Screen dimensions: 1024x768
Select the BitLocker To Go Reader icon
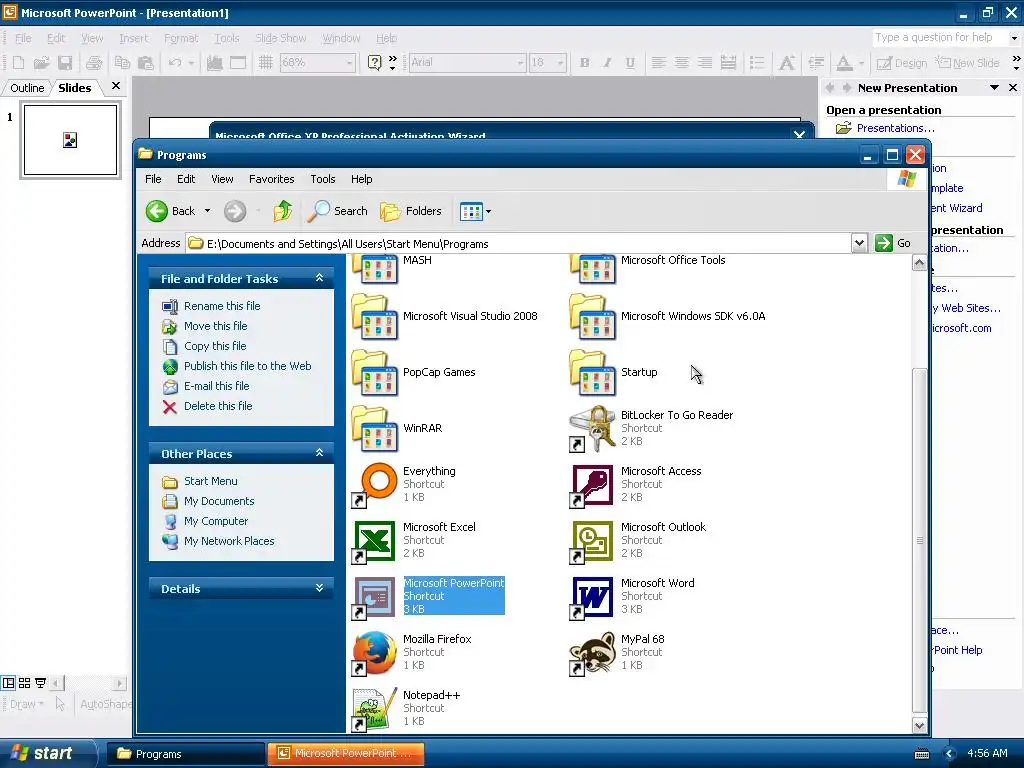(x=592, y=429)
